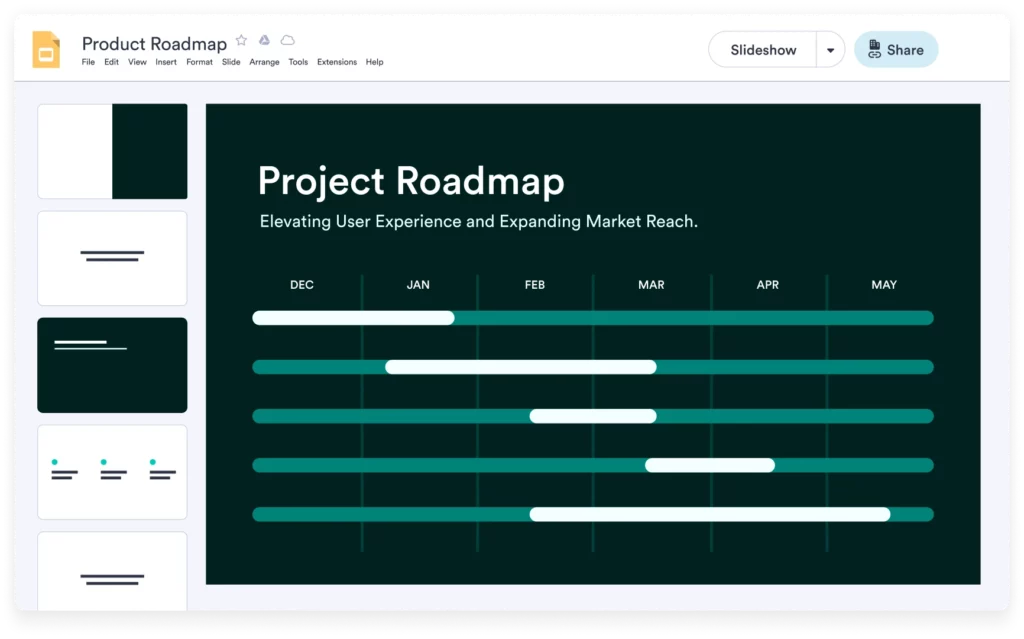
Task: Open the Insert menu
Action: (x=166, y=61)
